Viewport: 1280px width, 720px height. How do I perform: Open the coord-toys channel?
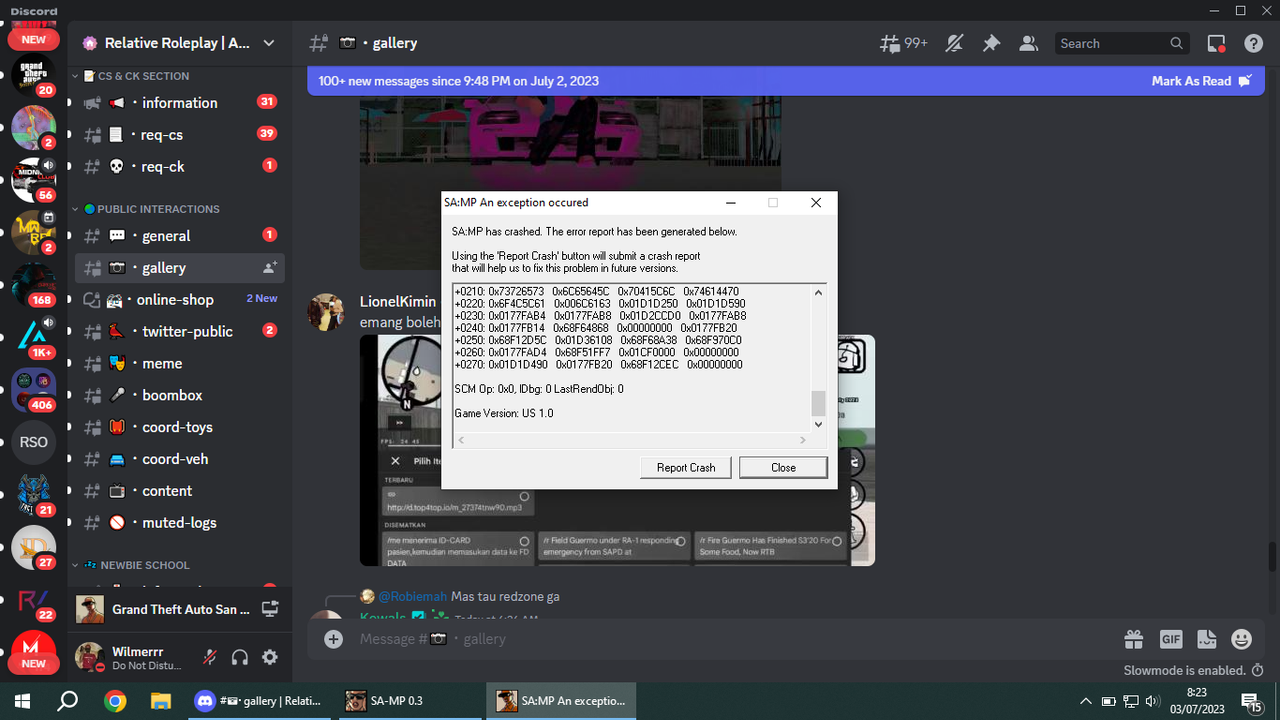point(179,427)
